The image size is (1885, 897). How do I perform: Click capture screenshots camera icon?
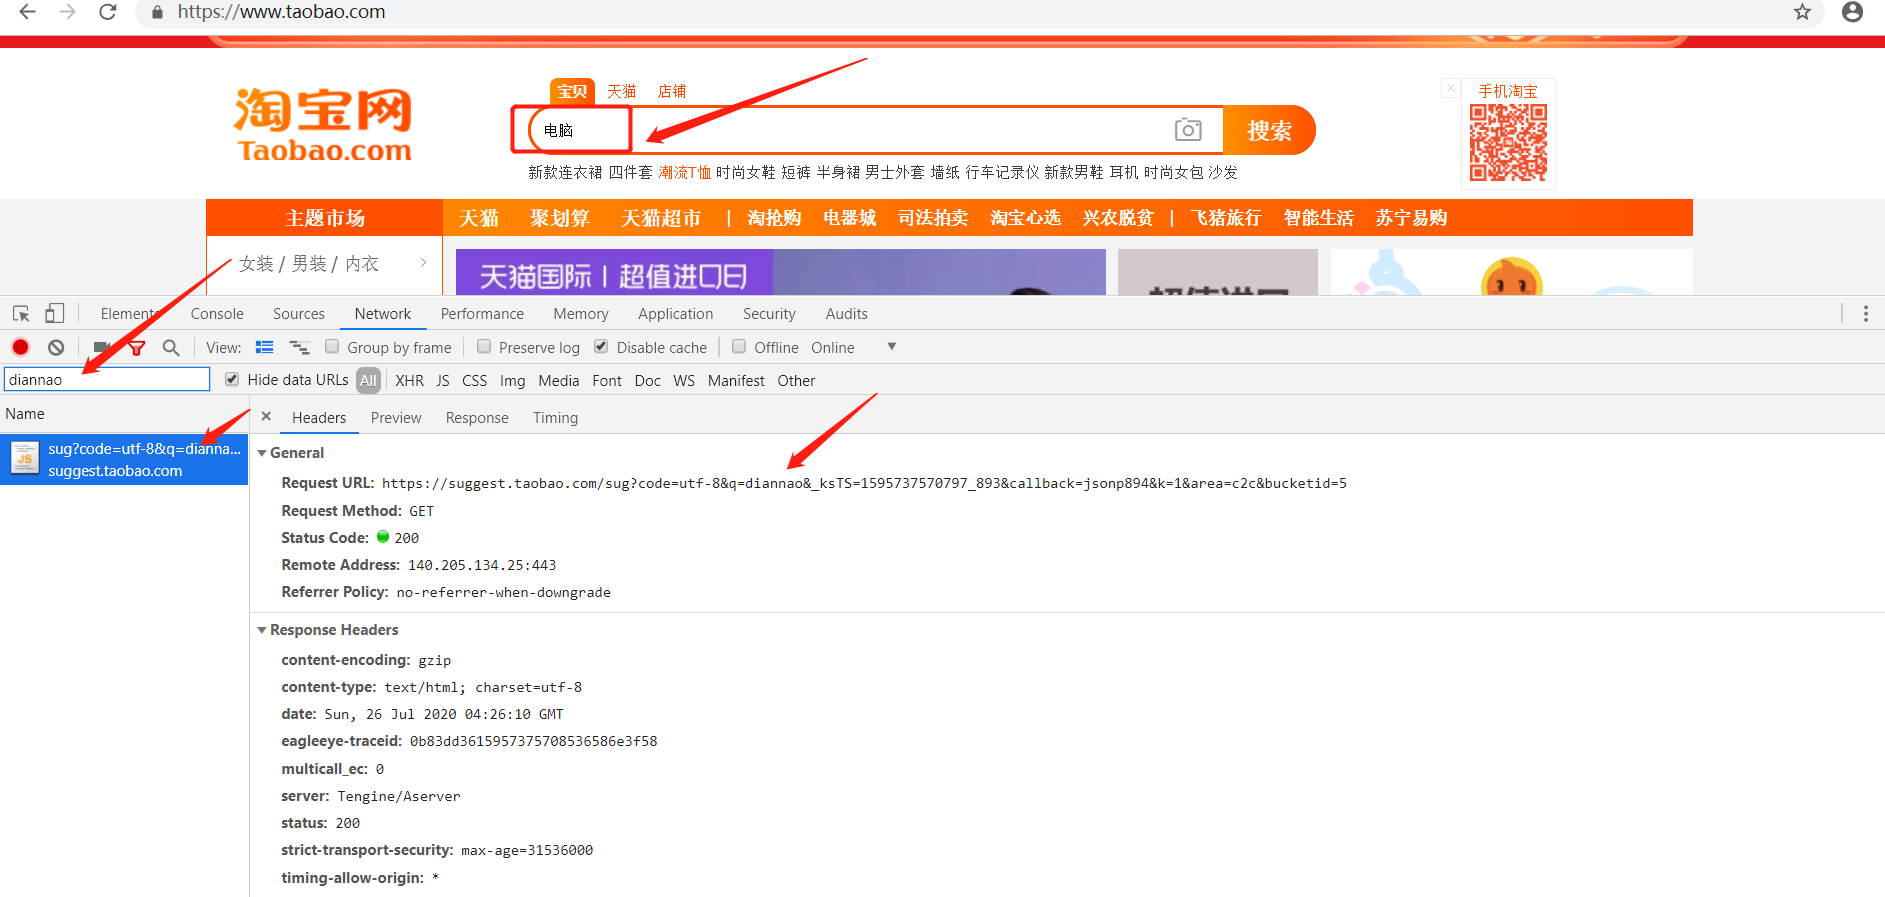coord(101,347)
